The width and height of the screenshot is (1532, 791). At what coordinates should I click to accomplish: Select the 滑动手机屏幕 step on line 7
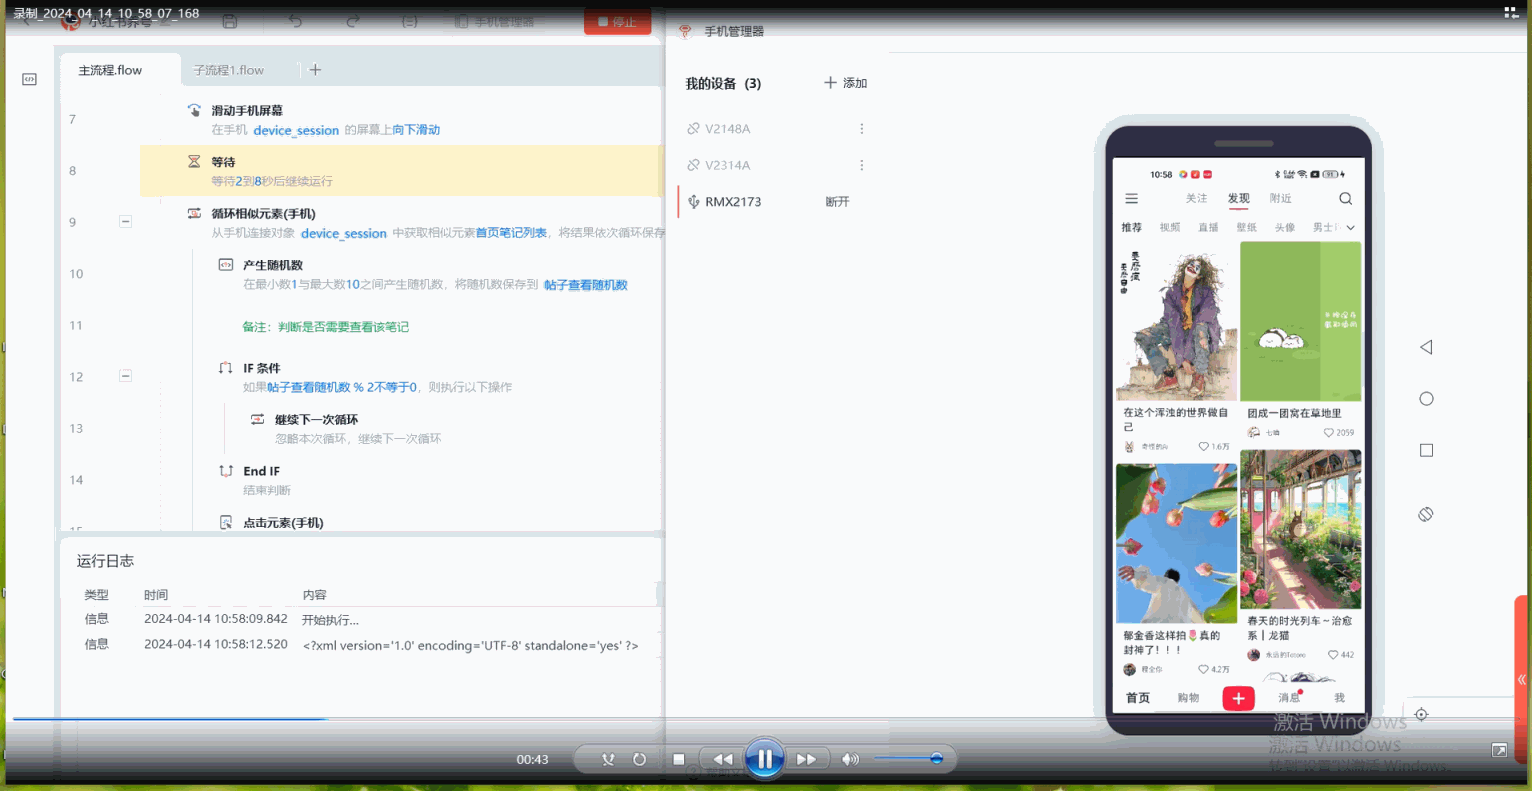coord(400,119)
